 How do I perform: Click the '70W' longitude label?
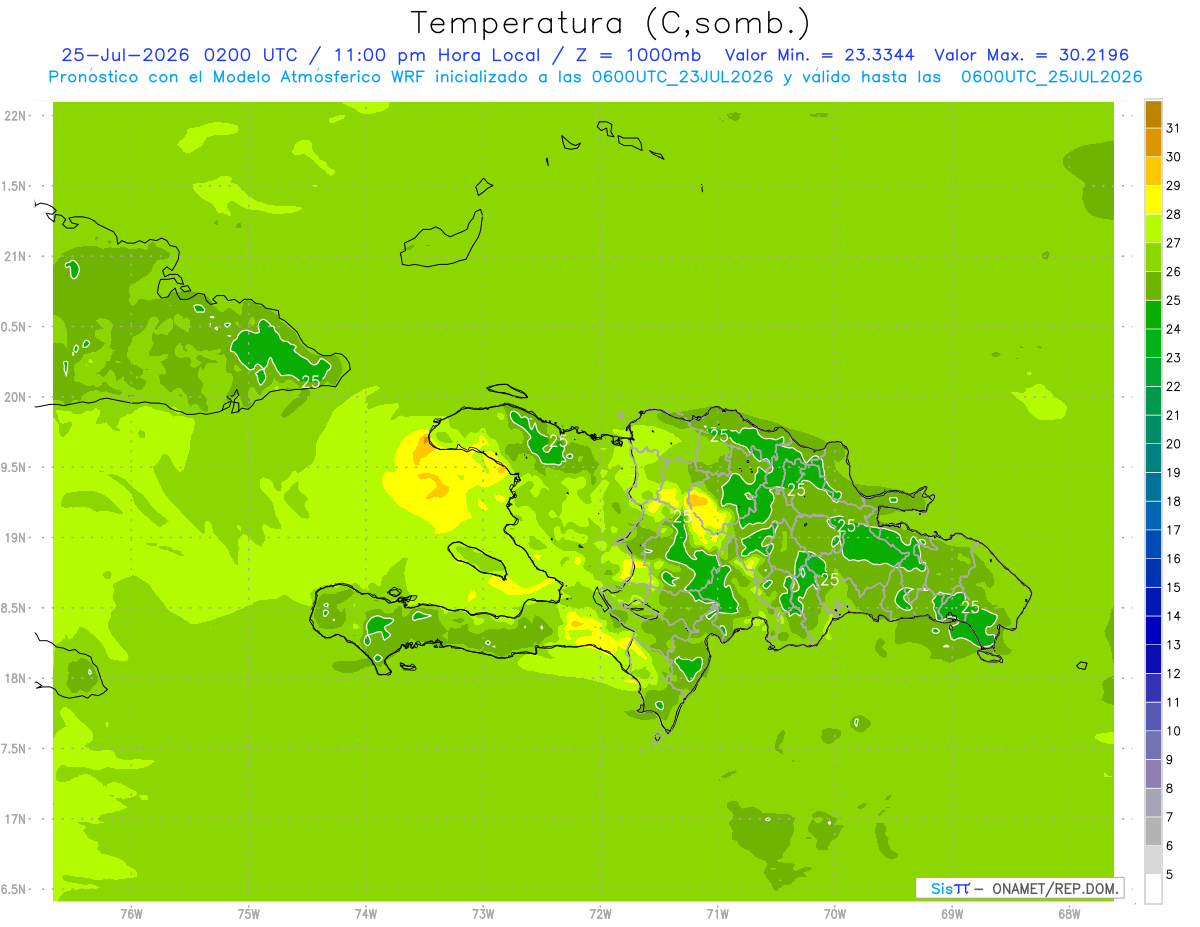835,913
